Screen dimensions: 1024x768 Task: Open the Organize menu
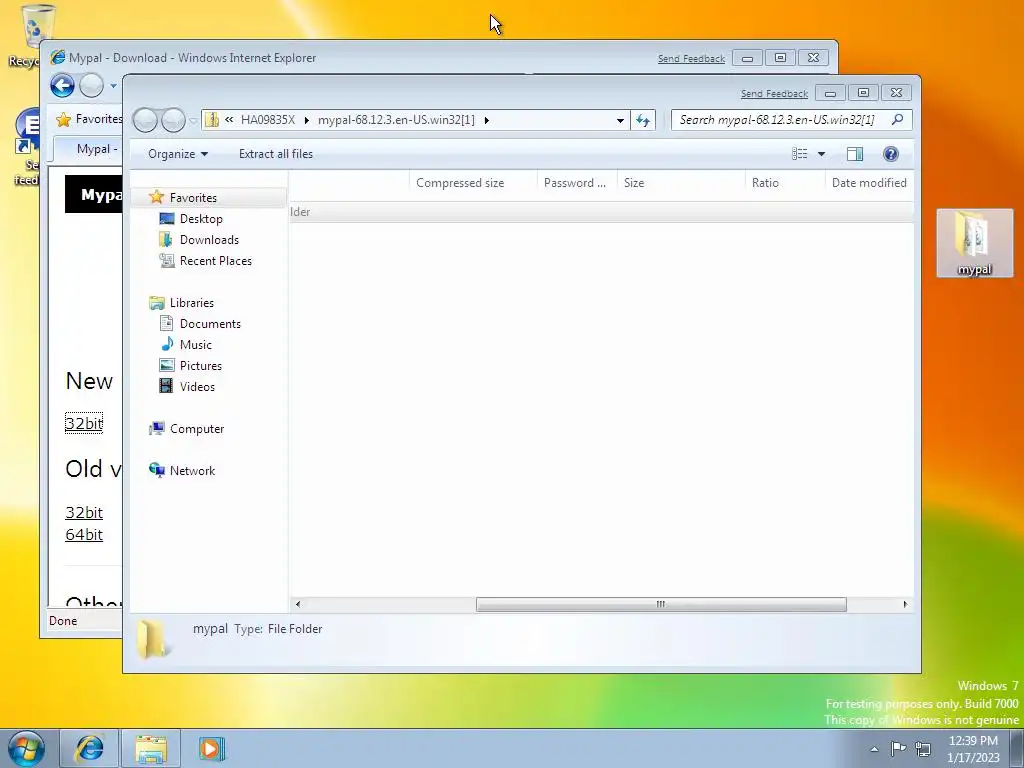178,154
